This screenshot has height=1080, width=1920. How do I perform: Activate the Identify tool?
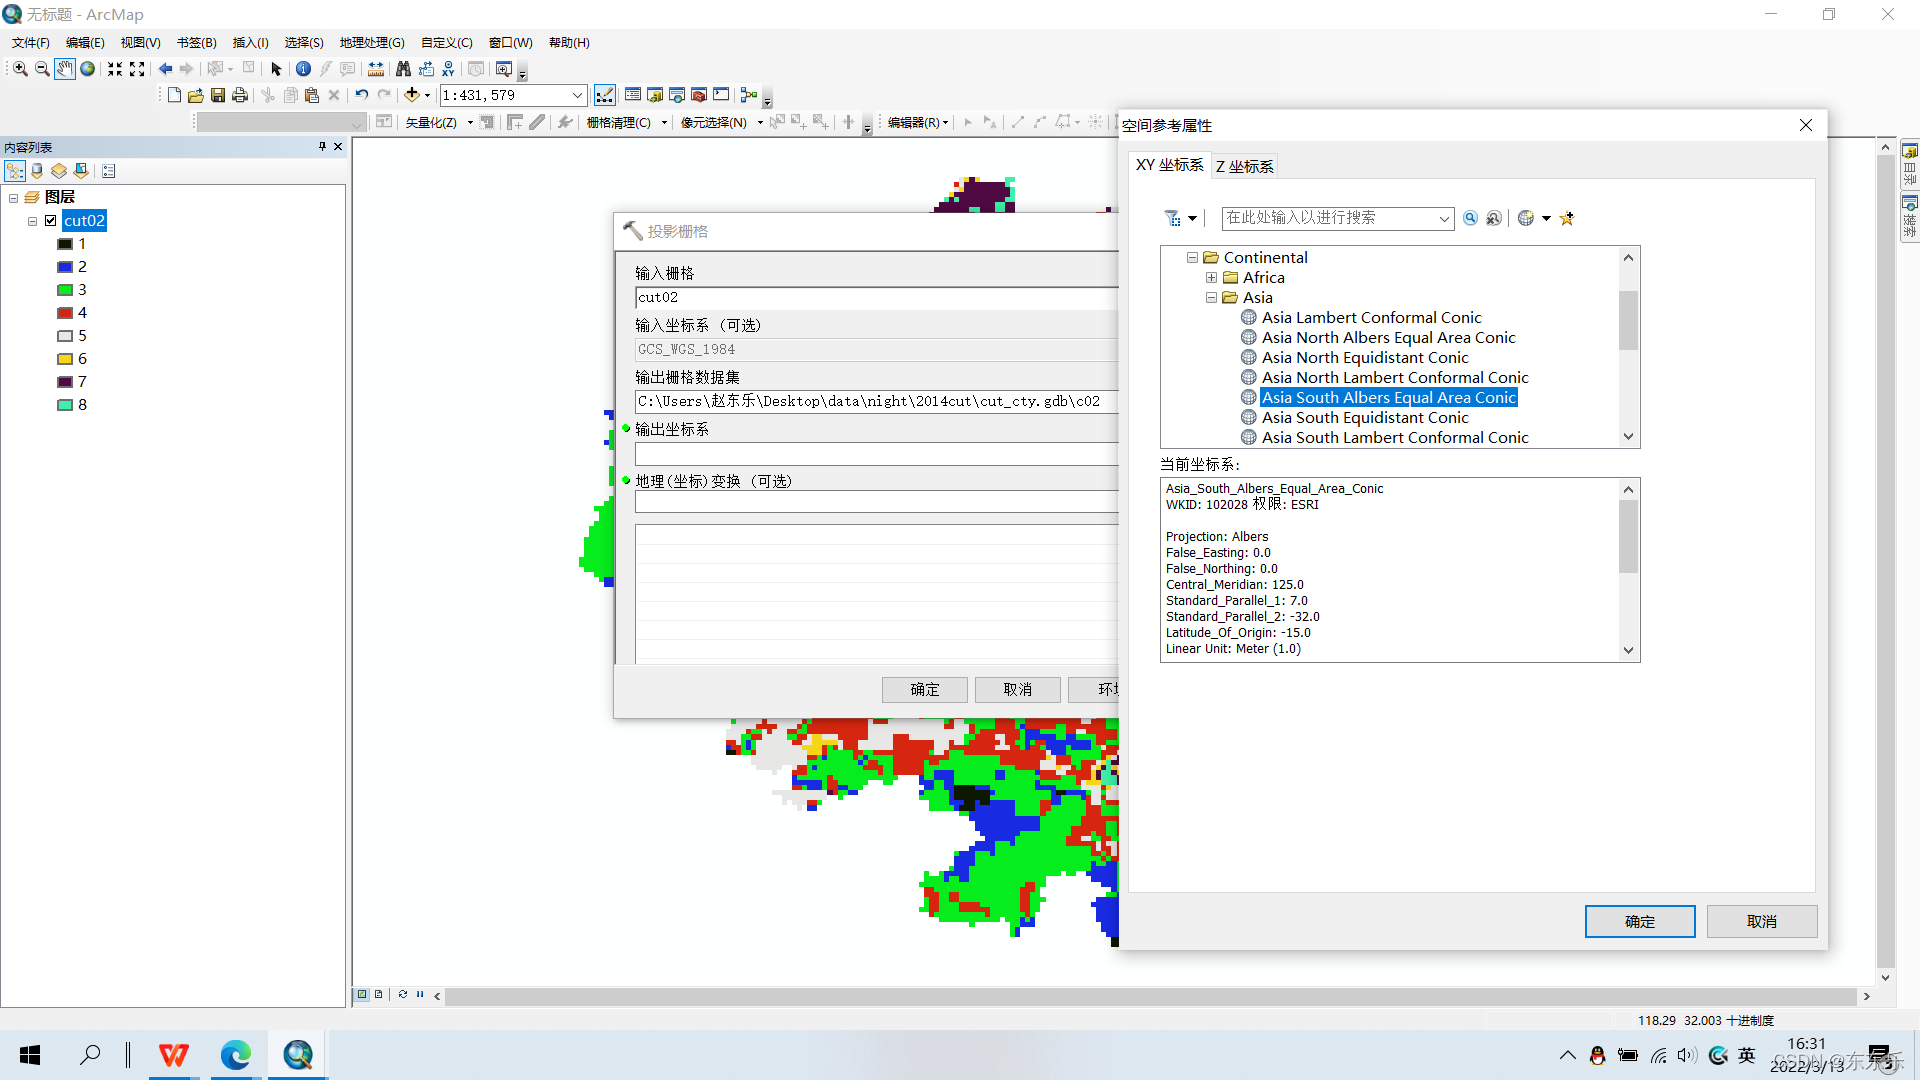[x=303, y=69]
